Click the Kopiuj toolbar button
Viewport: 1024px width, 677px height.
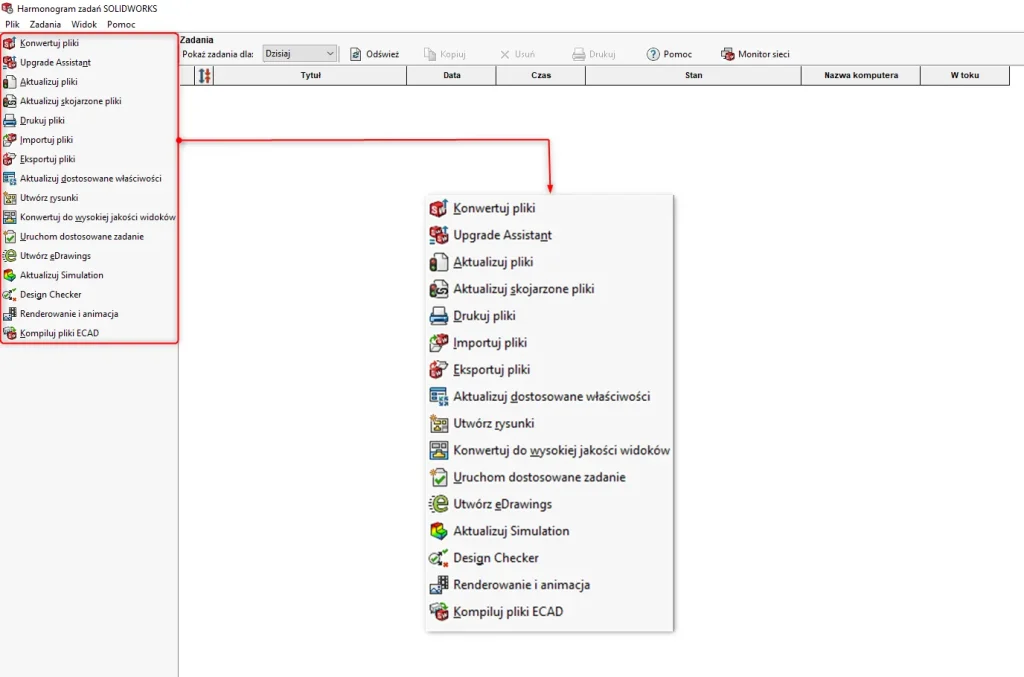point(445,54)
